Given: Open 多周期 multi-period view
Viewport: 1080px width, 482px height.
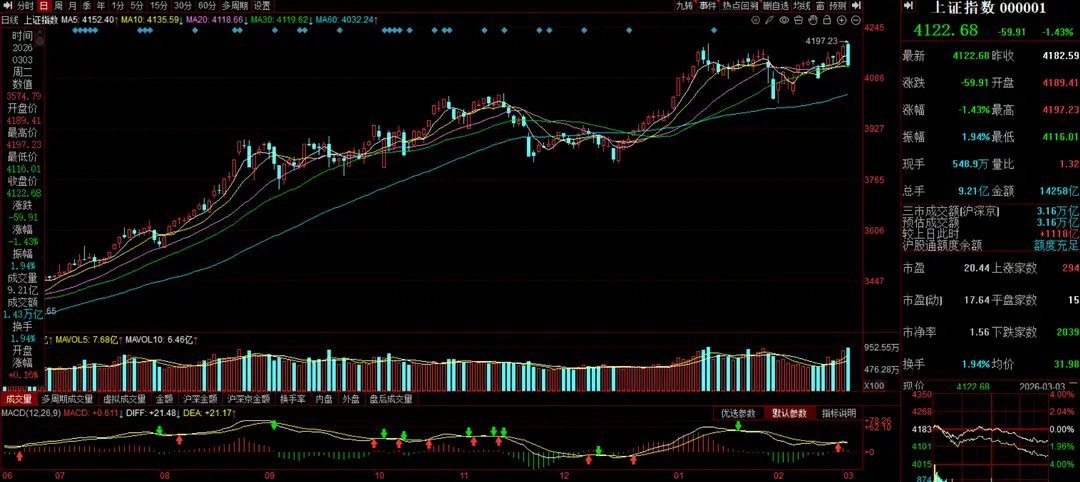Looking at the screenshot, I should [x=235, y=6].
